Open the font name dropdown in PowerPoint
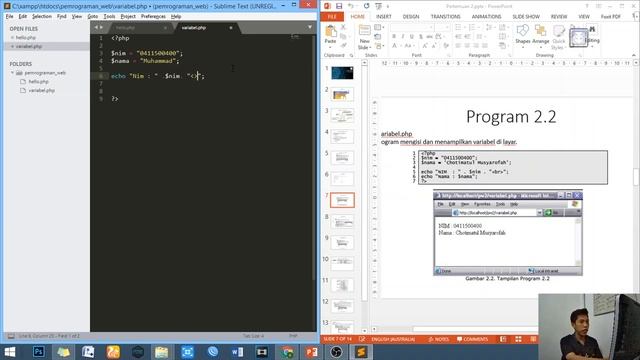 (x=431, y=27)
